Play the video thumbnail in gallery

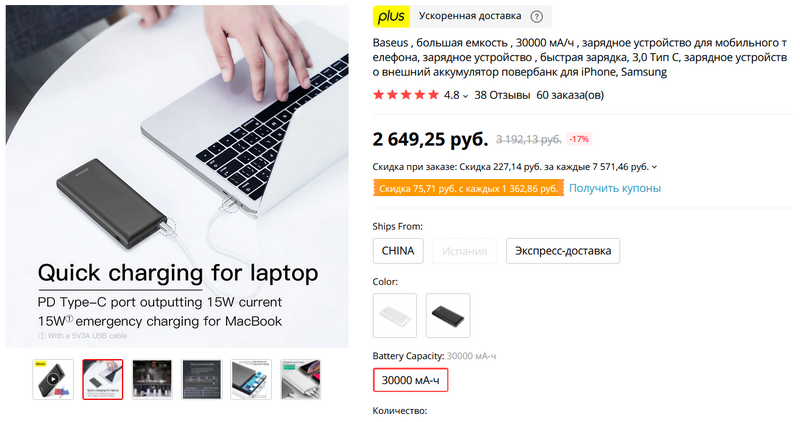click(53, 379)
